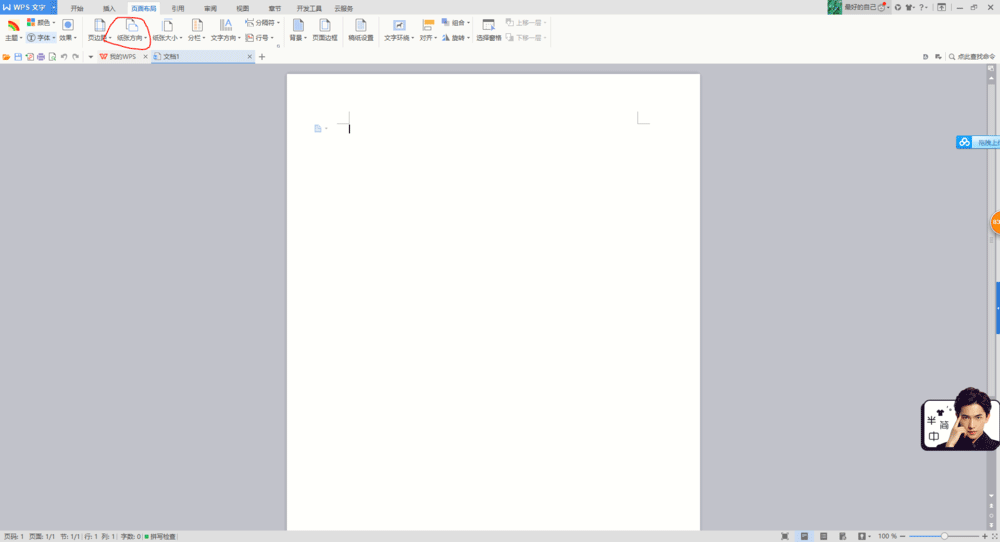The height and width of the screenshot is (542, 1000).
Task: Expand the 分隔符 breaks dropdown
Action: point(261,22)
